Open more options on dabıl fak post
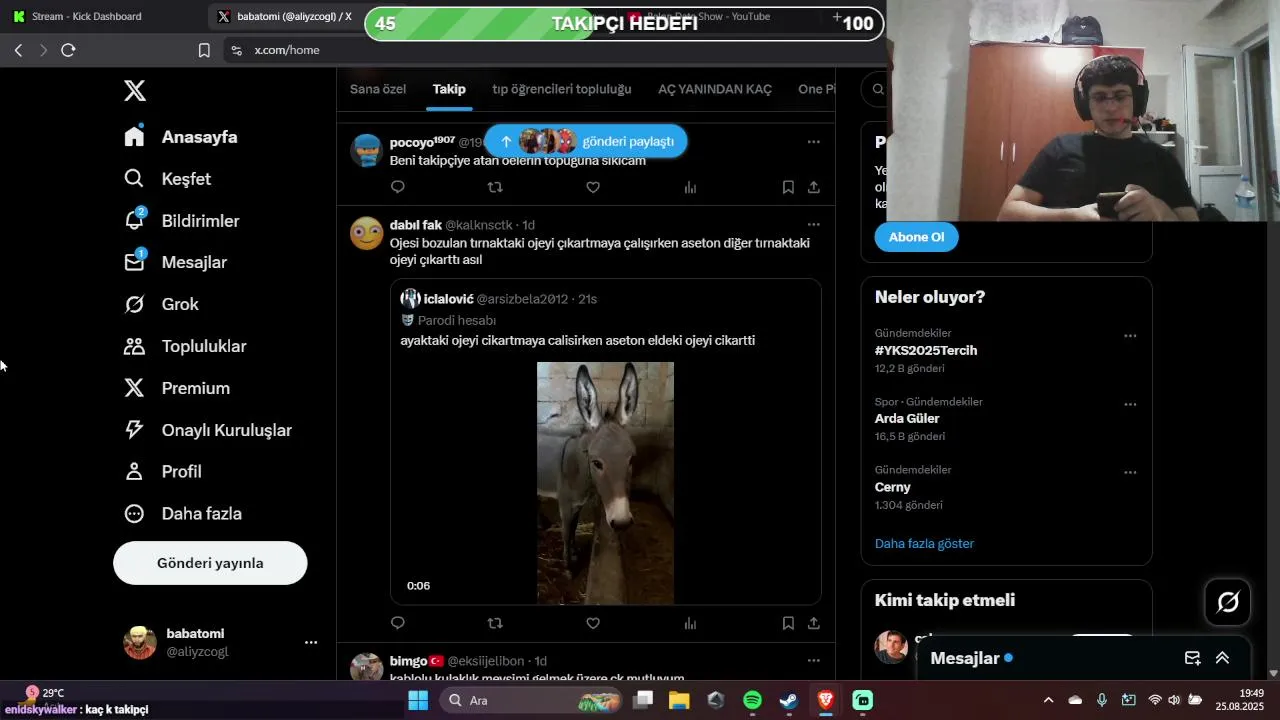The width and height of the screenshot is (1280, 720). pos(813,225)
